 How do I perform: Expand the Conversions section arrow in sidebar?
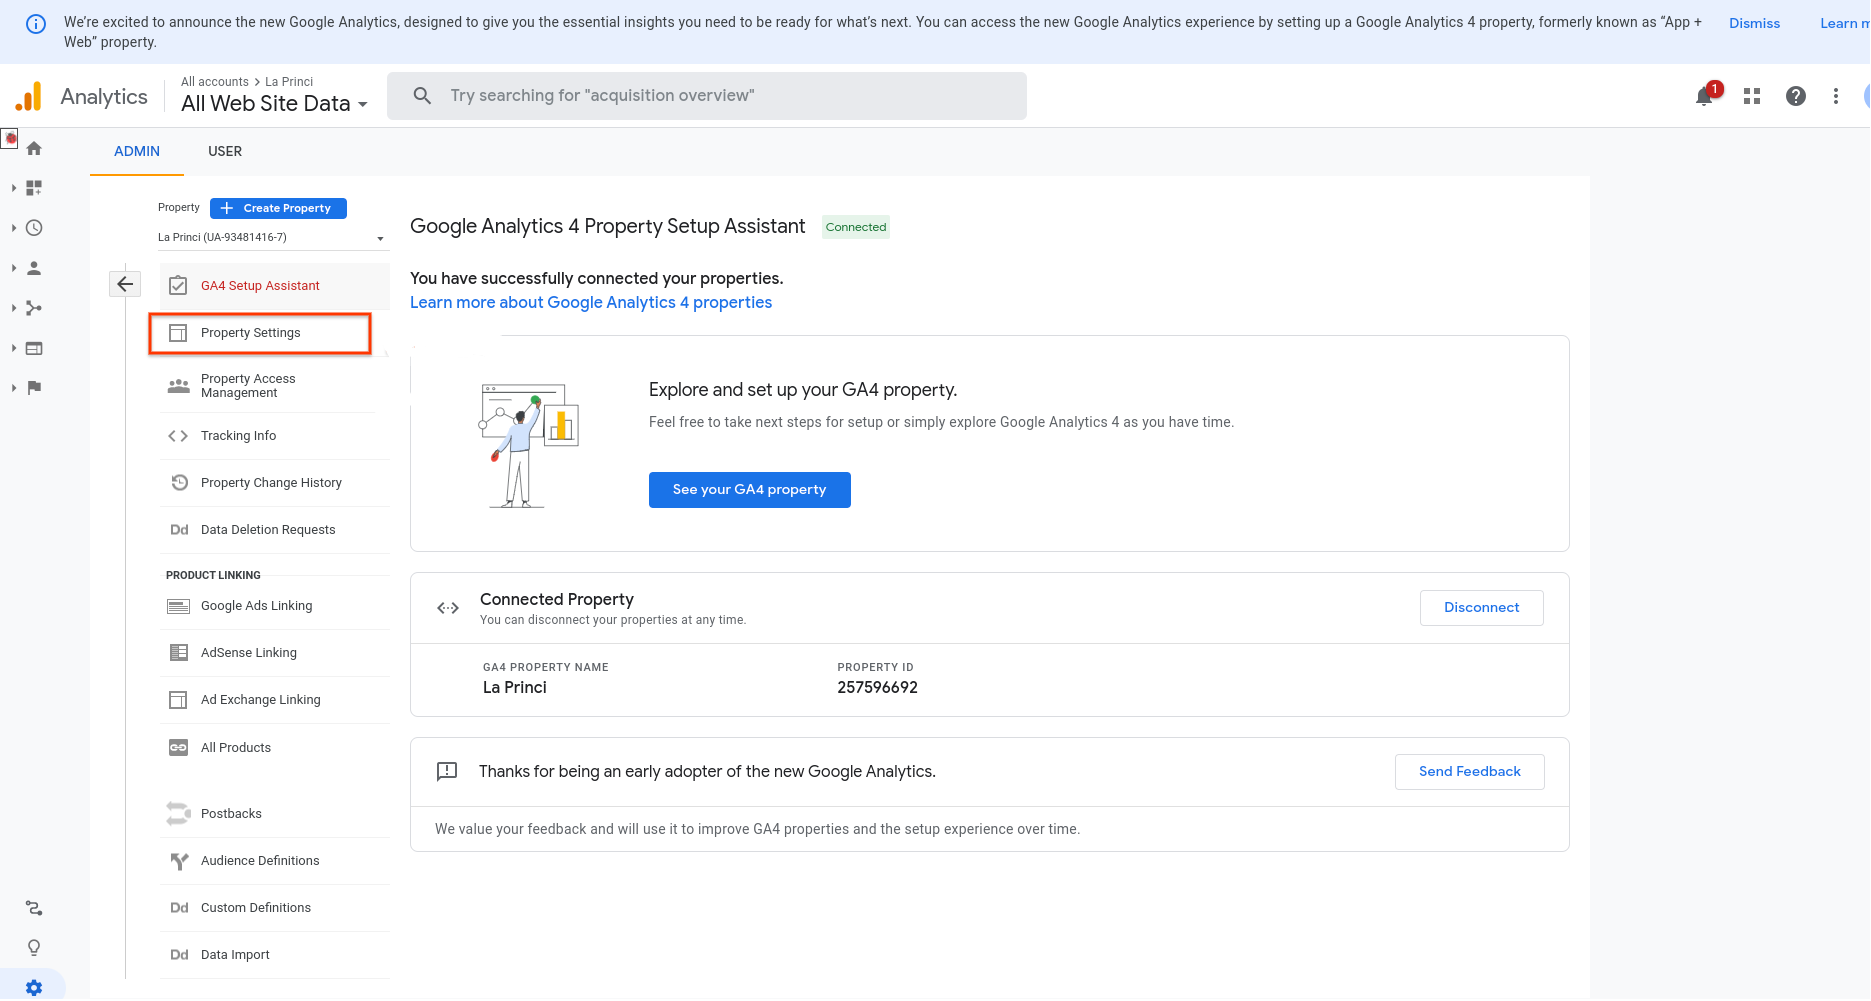pos(14,388)
